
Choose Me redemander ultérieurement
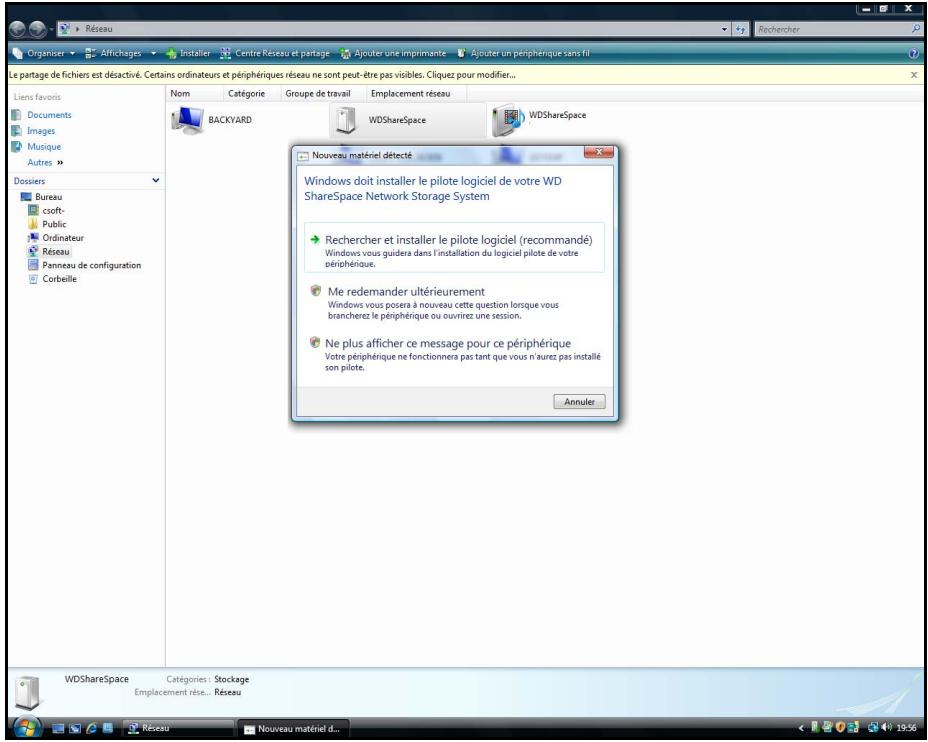(454, 302)
